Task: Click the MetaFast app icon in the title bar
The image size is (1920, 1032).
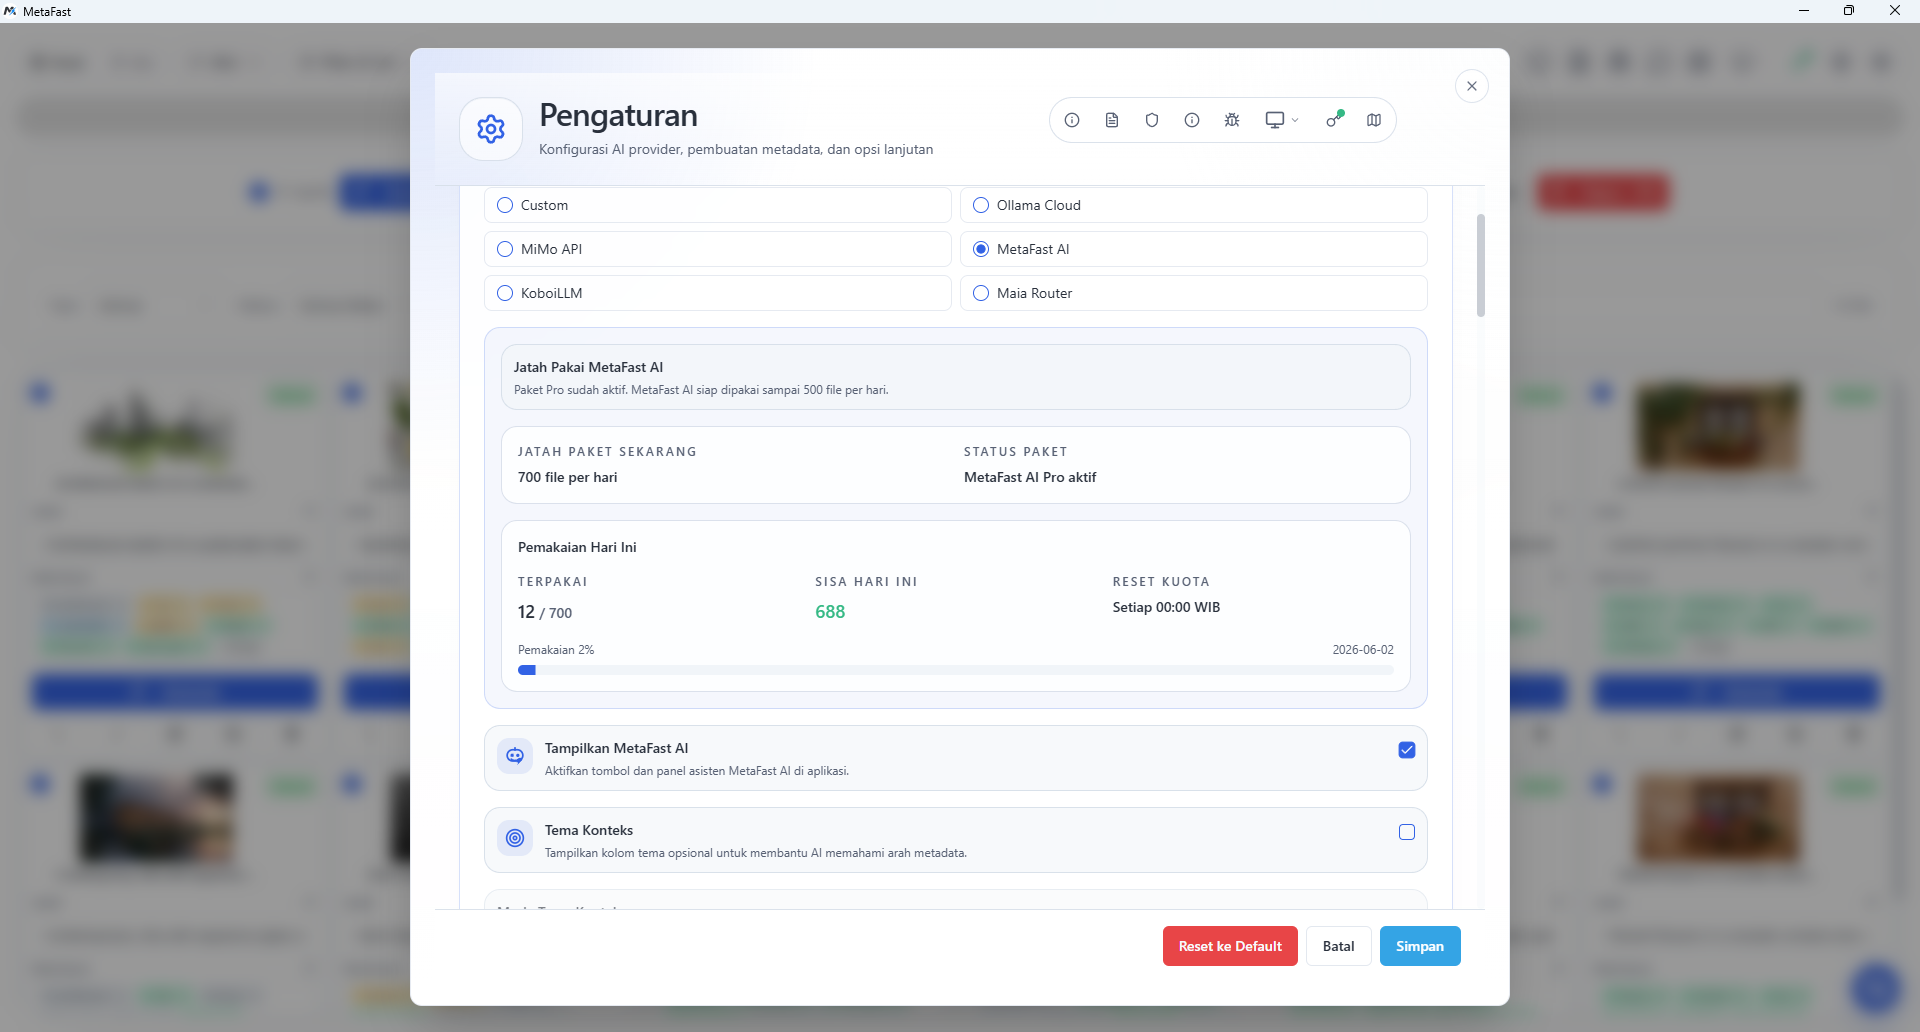Action: 11,11
